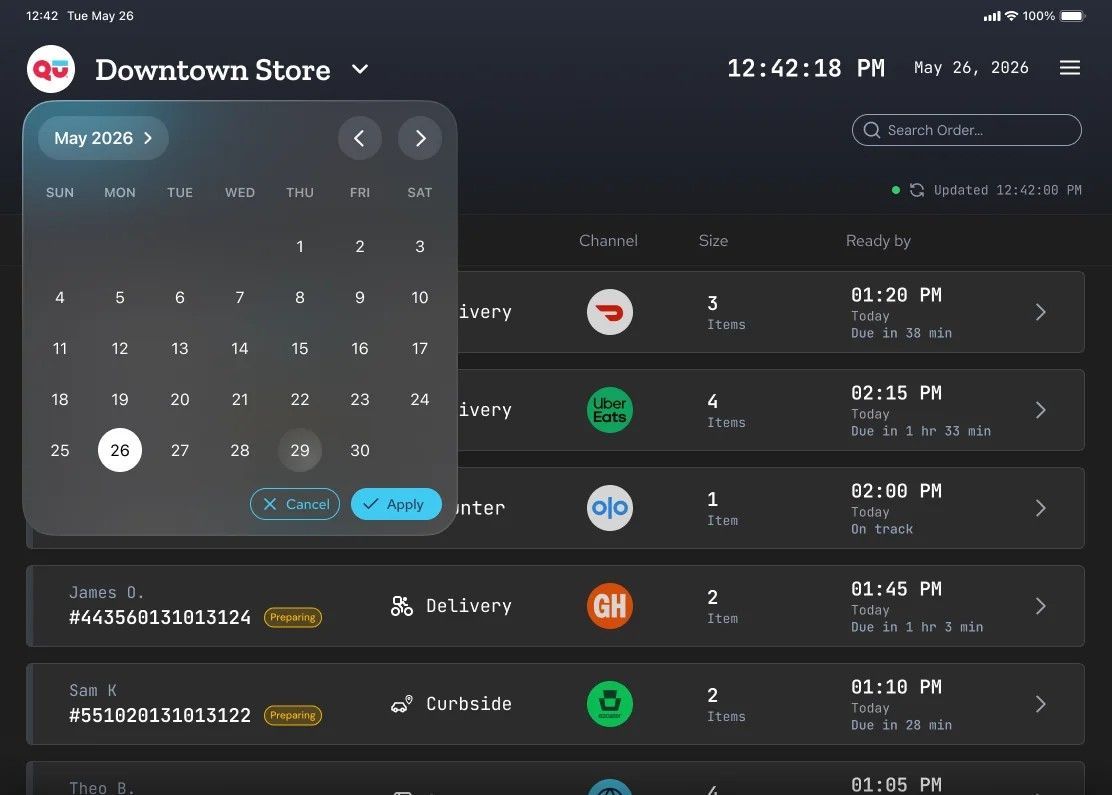Open the May 2026 month picker
The width and height of the screenshot is (1112, 795).
pyautogui.click(x=104, y=138)
